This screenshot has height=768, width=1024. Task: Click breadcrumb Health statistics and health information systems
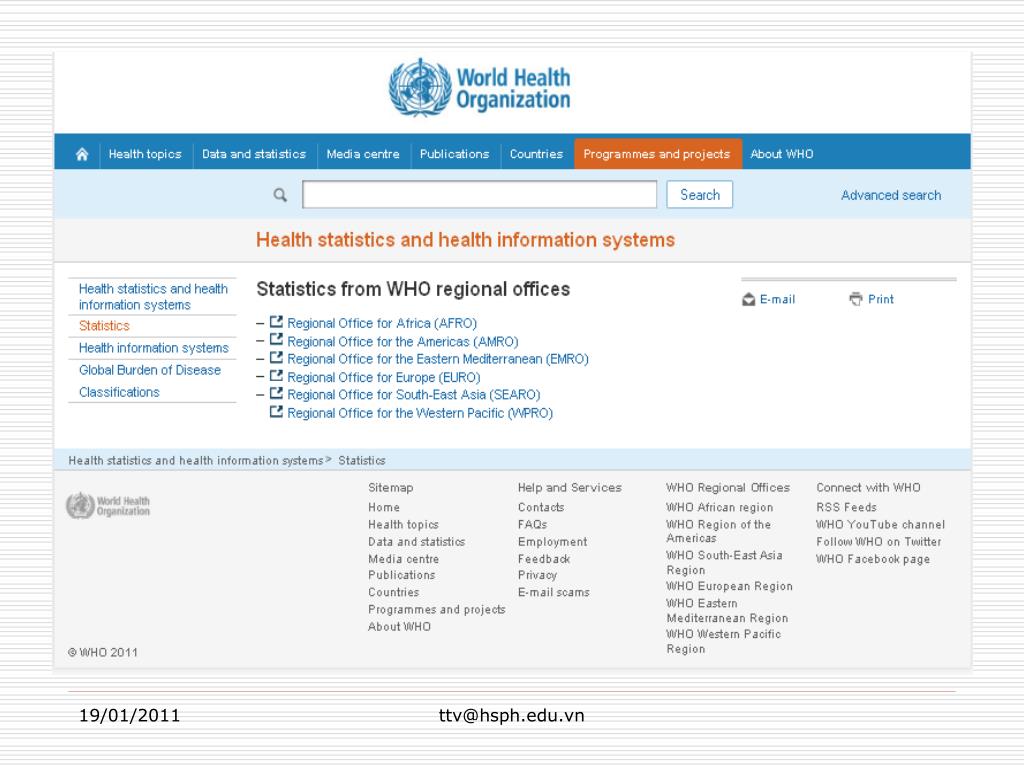click(196, 460)
